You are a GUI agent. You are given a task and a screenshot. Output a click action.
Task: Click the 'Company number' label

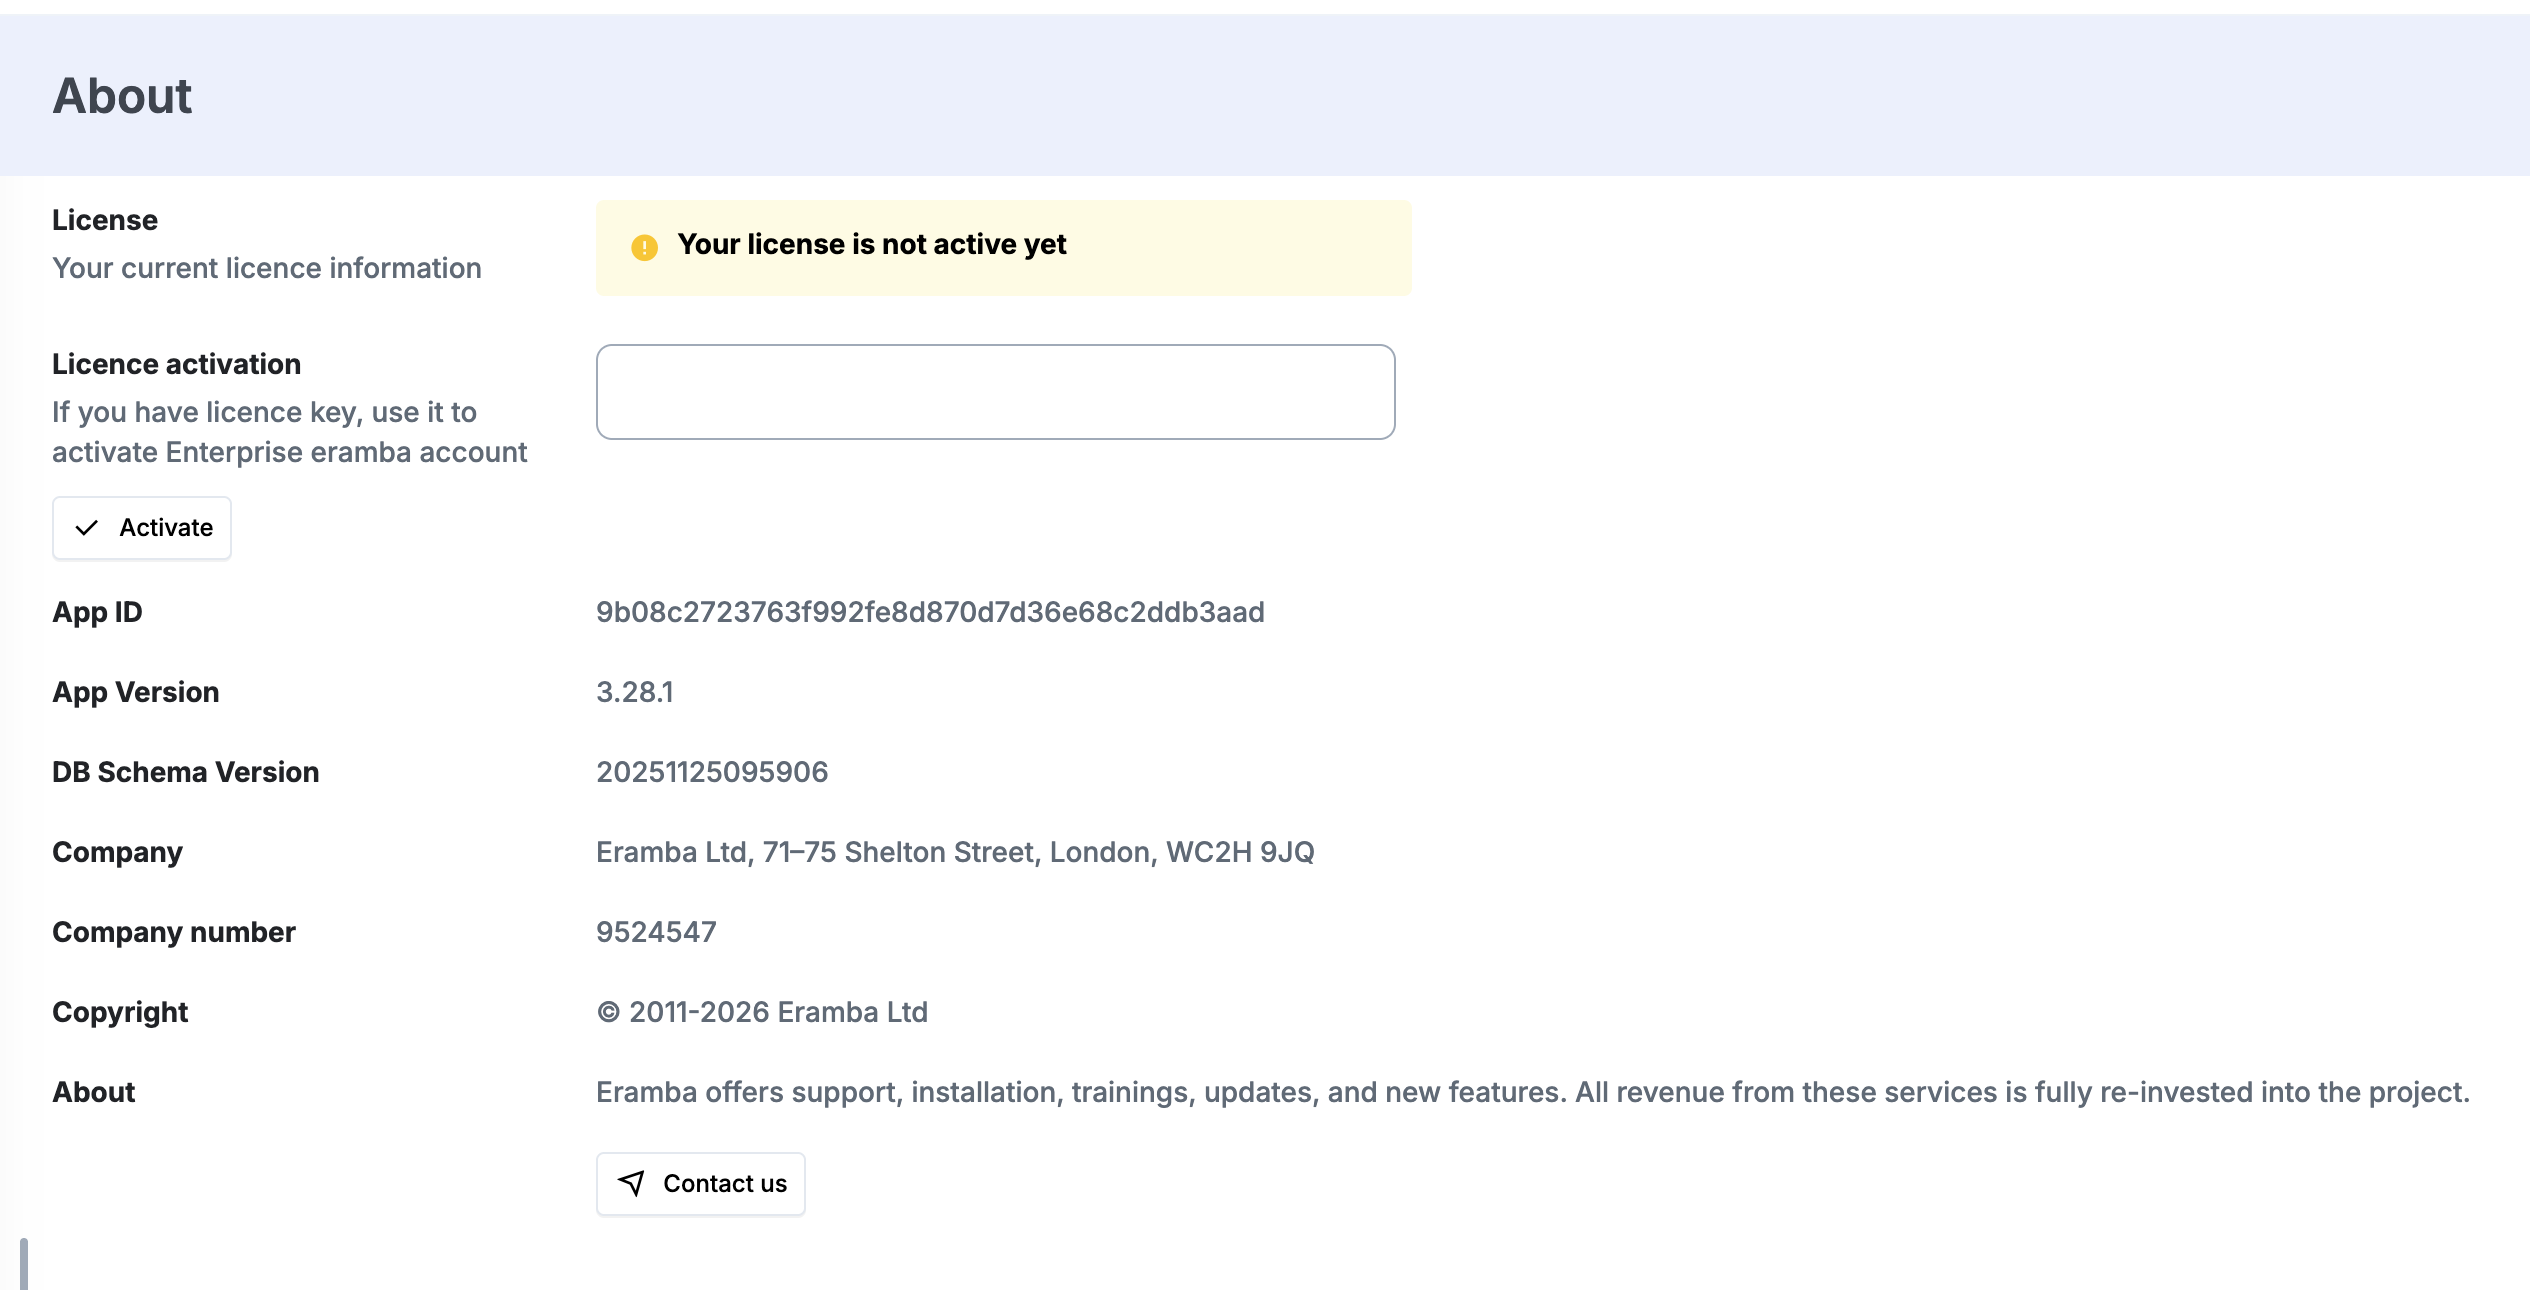173,932
